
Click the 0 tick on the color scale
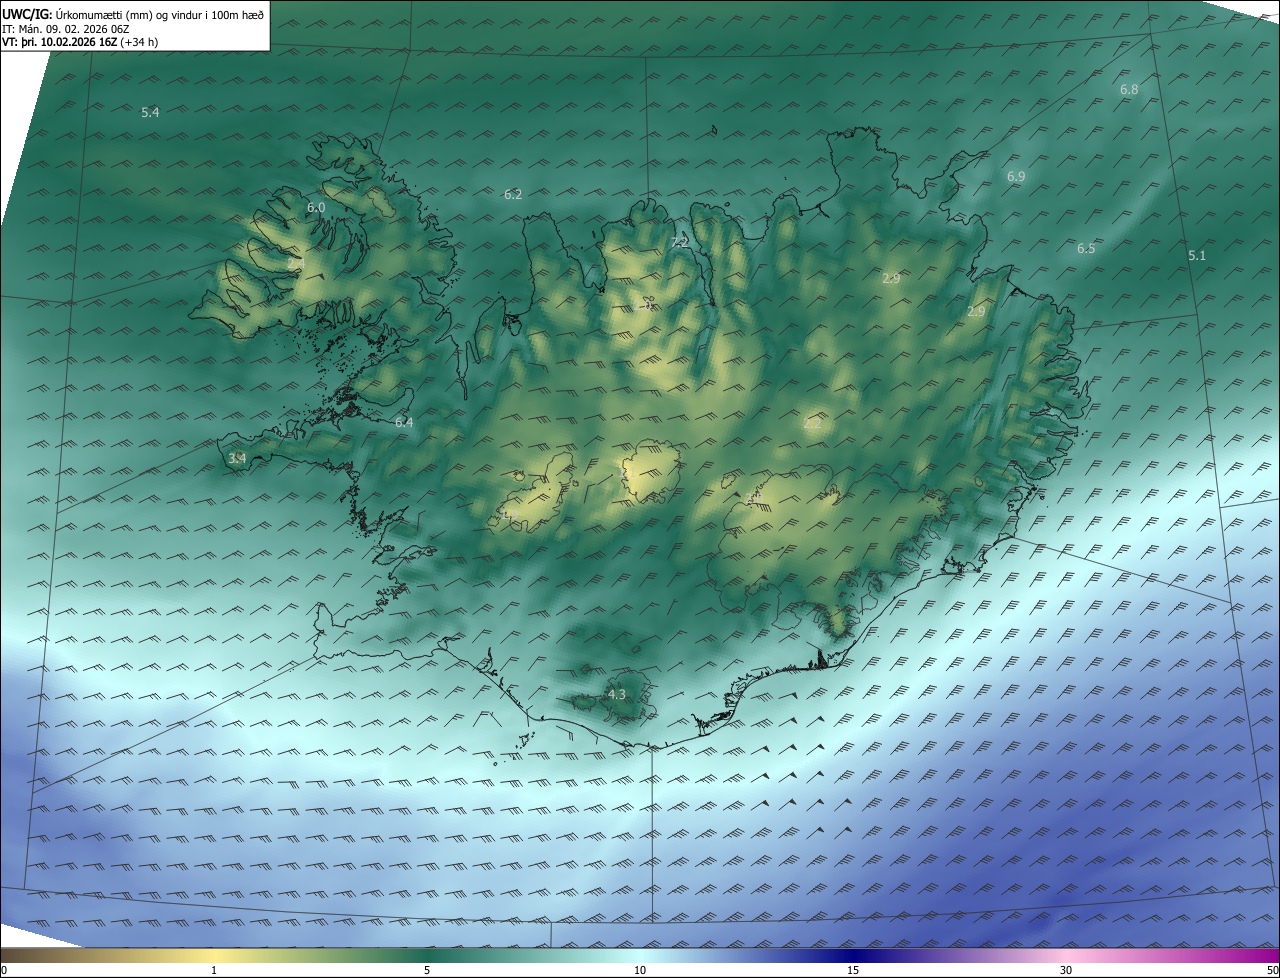pos(4,970)
